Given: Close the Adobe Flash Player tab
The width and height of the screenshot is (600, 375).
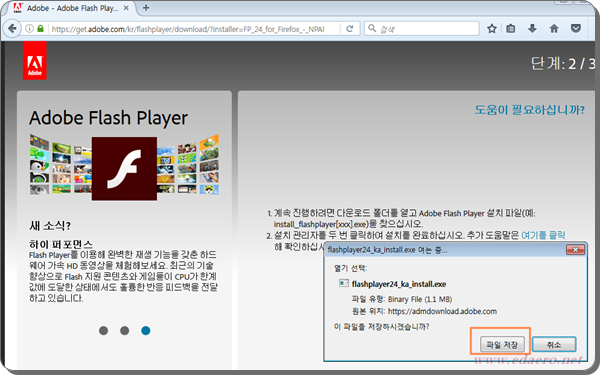Looking at the screenshot, I should click(126, 8).
